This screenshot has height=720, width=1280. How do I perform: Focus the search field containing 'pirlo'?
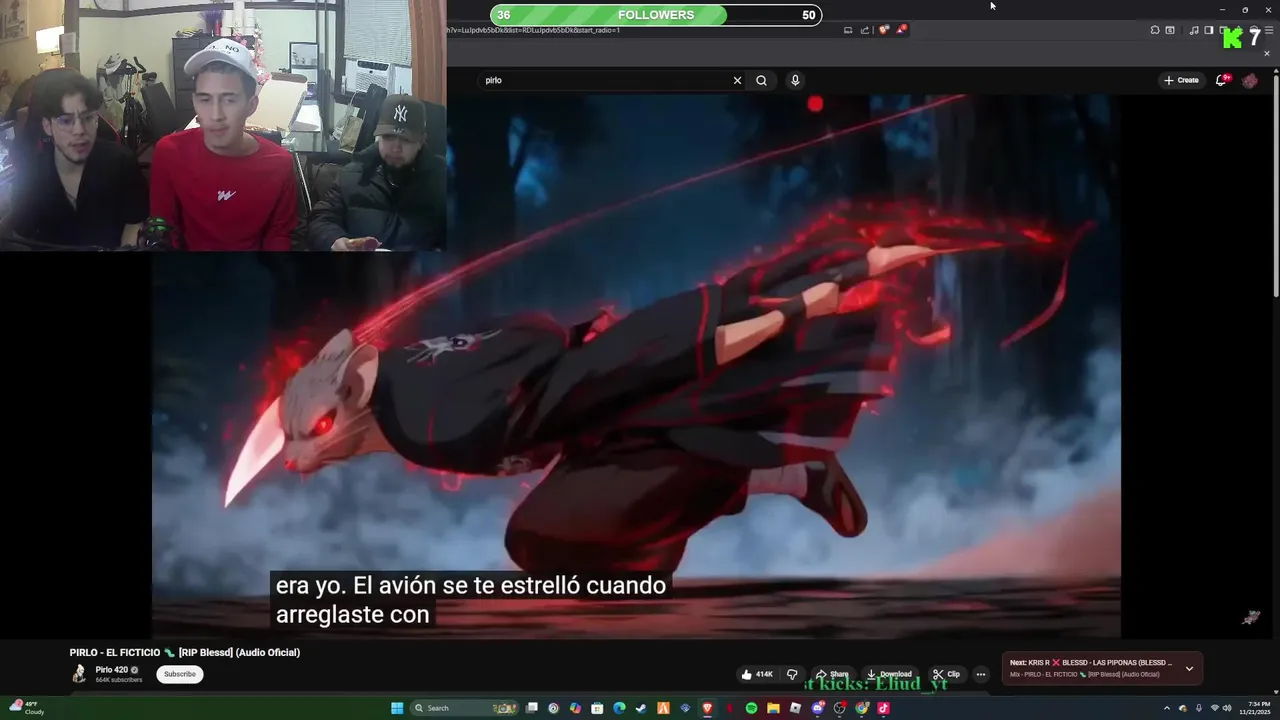click(x=605, y=80)
